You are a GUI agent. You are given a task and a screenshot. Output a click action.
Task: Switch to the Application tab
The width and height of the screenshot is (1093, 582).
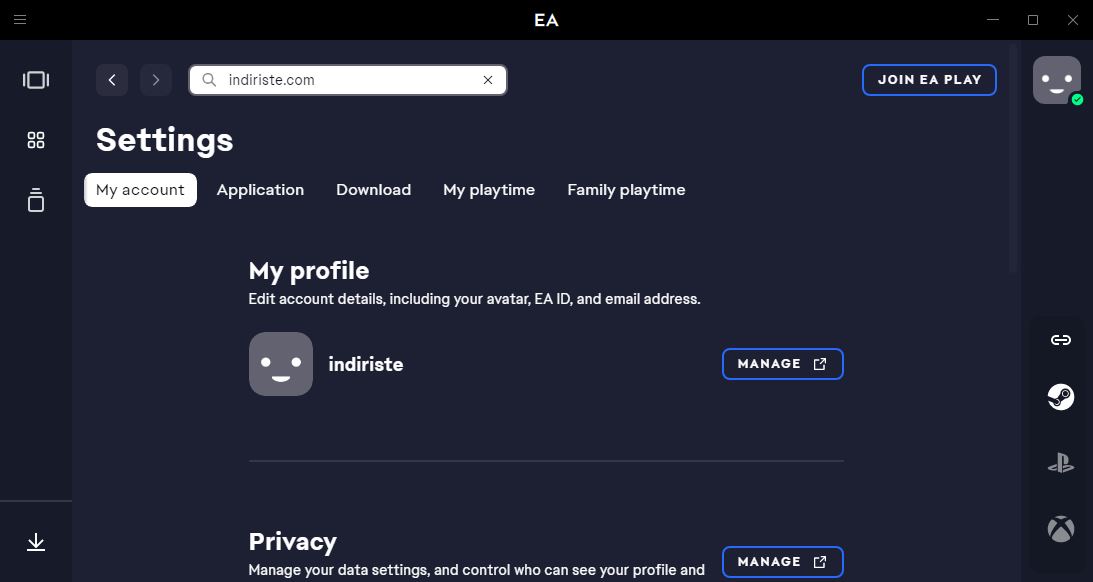click(x=260, y=190)
